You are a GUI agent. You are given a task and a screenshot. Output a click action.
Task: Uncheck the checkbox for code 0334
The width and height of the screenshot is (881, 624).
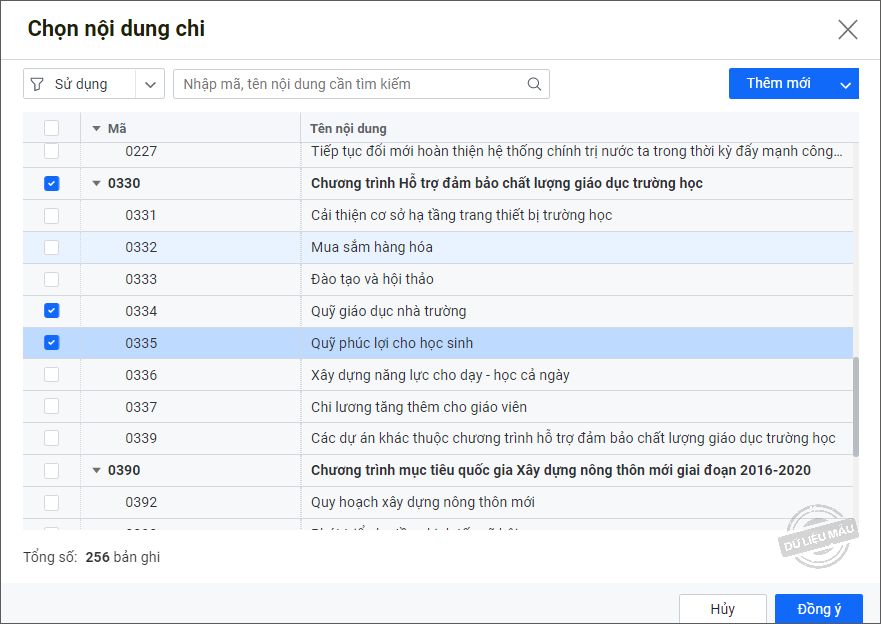tap(52, 311)
